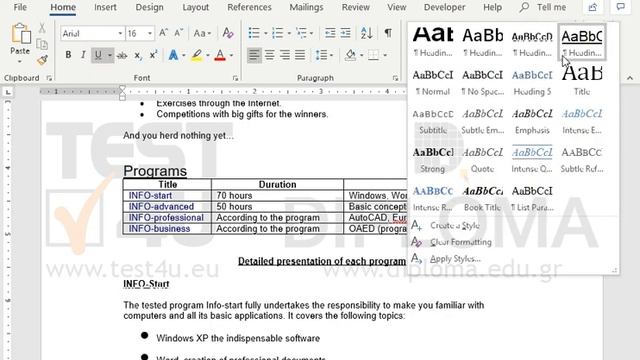Toggle Underline formatting
Viewport: 640px width, 360px height.
(x=98, y=55)
